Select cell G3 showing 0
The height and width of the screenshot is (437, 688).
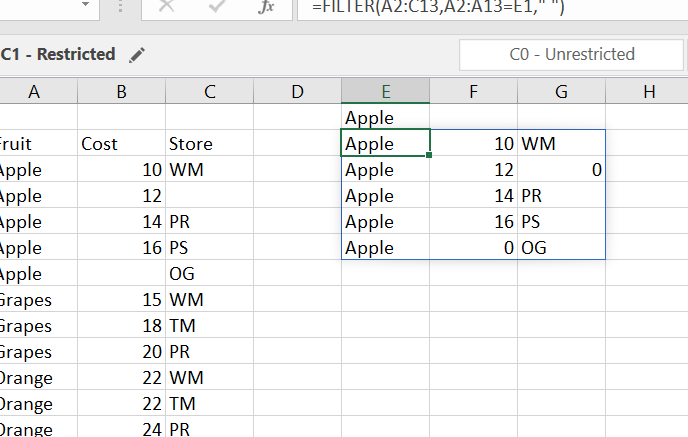[562, 169]
